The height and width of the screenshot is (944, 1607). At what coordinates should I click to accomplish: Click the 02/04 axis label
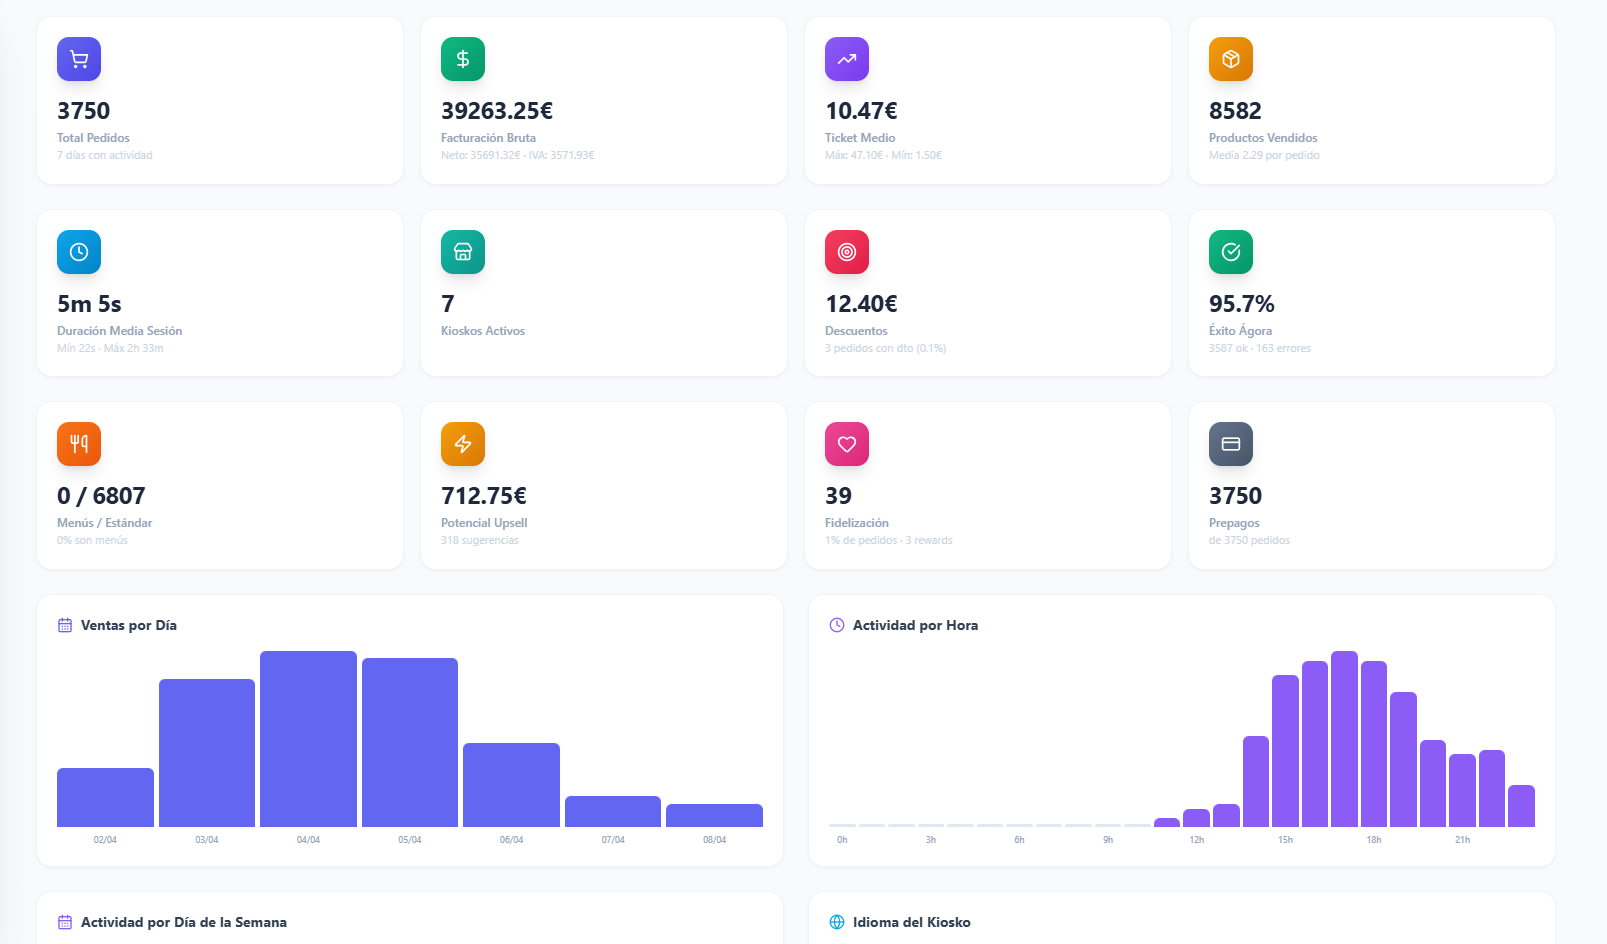point(105,840)
